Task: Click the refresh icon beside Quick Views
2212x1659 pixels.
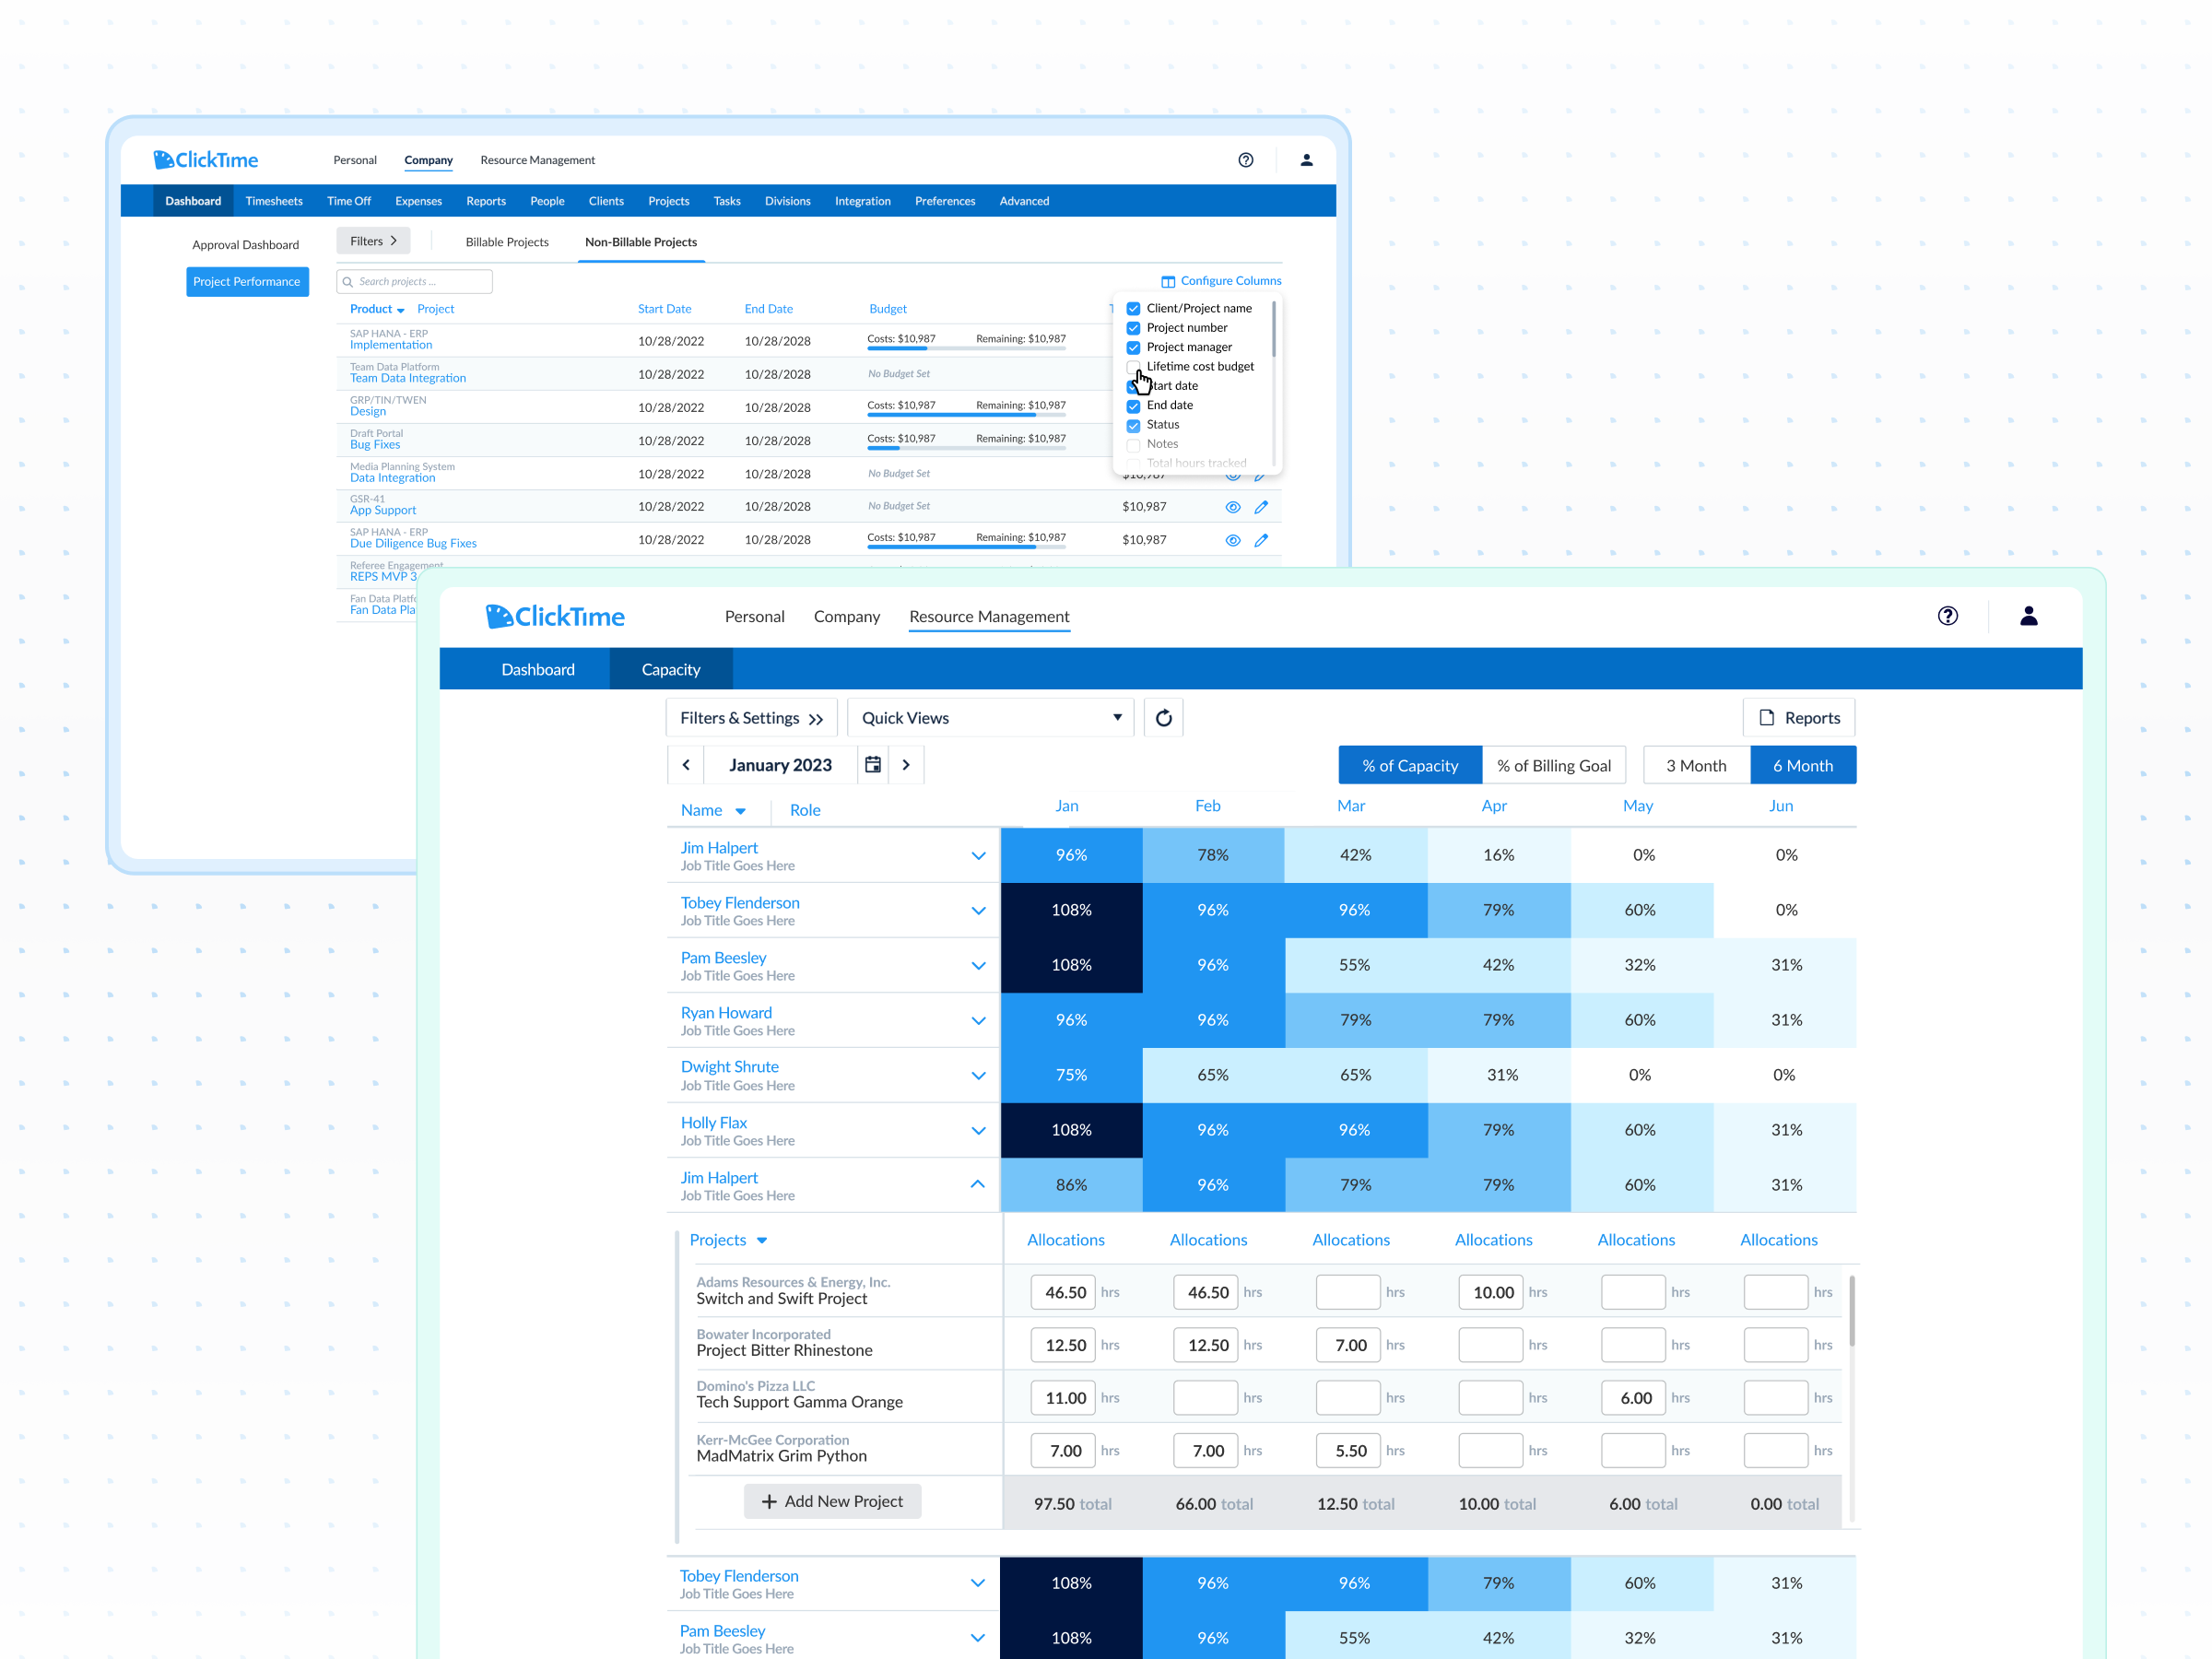Action: pyautogui.click(x=1163, y=718)
